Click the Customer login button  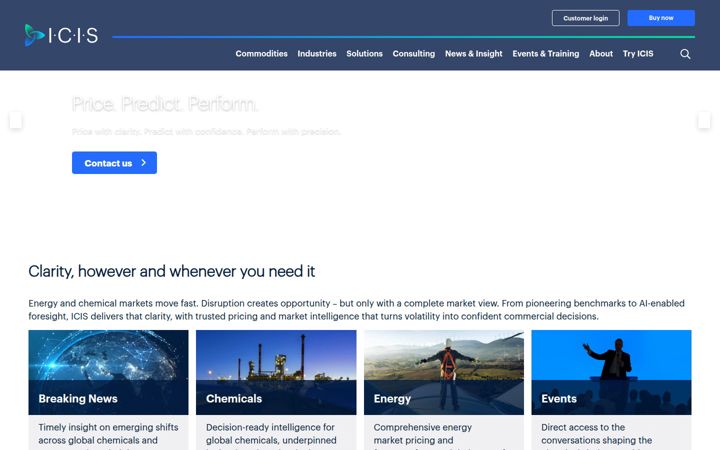point(585,18)
